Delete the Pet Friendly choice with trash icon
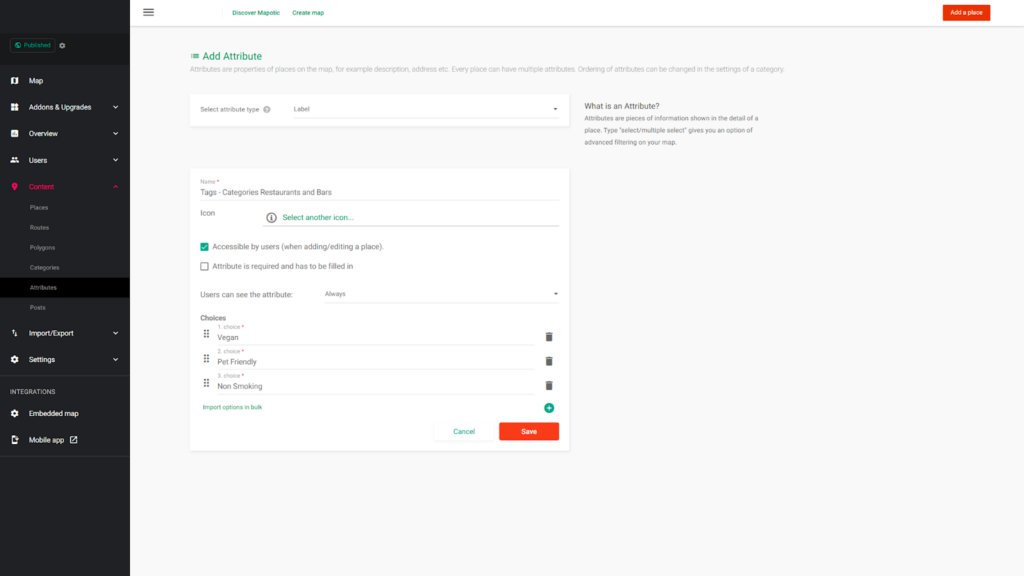The image size is (1024, 576). coord(549,361)
